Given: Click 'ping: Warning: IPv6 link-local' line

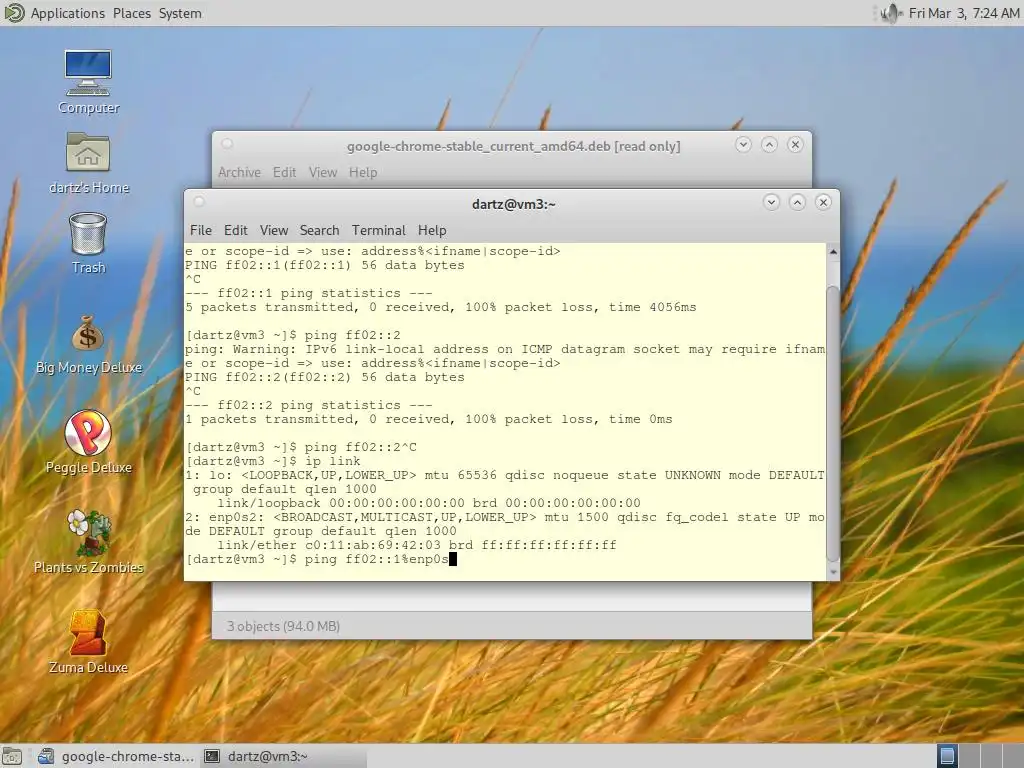Looking at the screenshot, I should coord(505,349).
